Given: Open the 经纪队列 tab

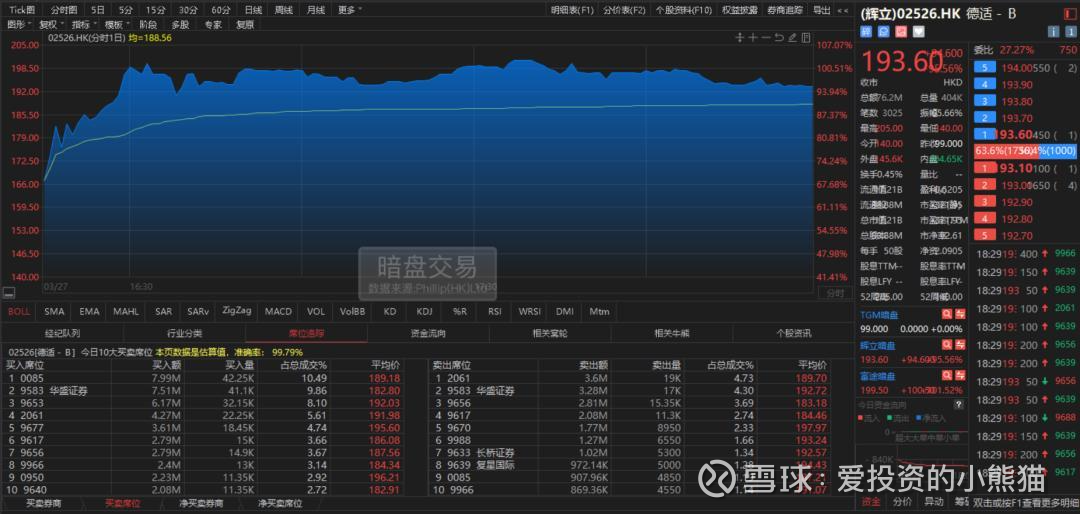Looking at the screenshot, I should coord(63,333).
